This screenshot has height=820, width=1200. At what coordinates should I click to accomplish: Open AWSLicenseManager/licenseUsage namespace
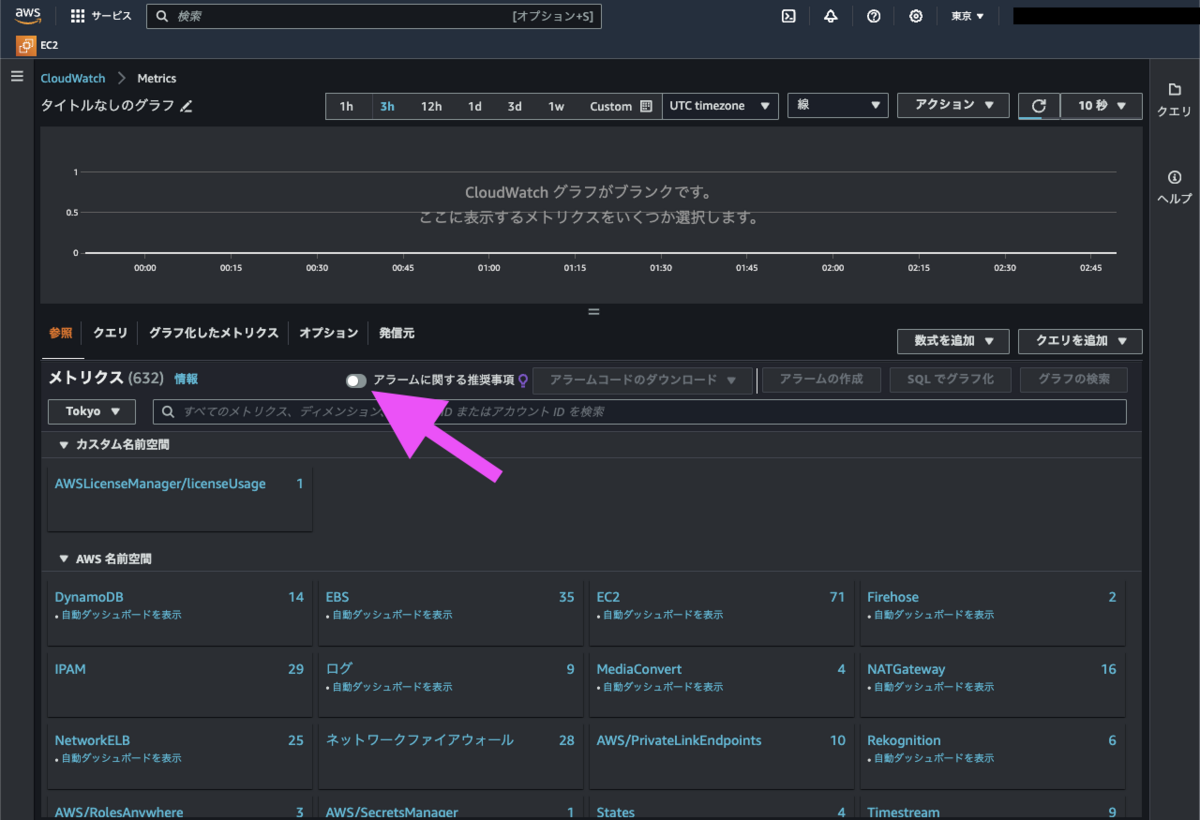(x=160, y=484)
